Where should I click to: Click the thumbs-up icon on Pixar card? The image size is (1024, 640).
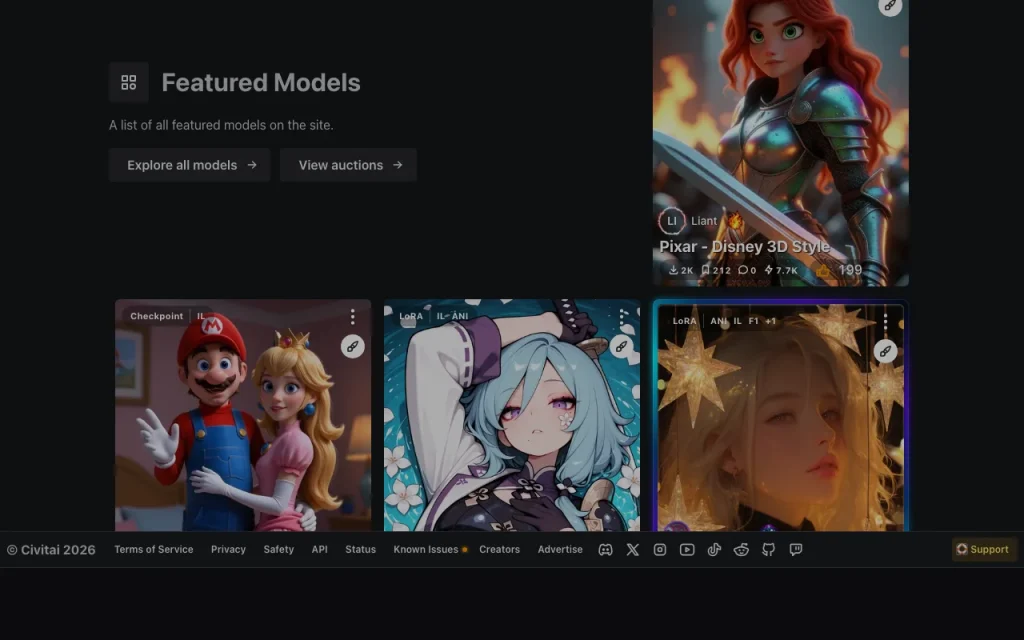[822, 270]
